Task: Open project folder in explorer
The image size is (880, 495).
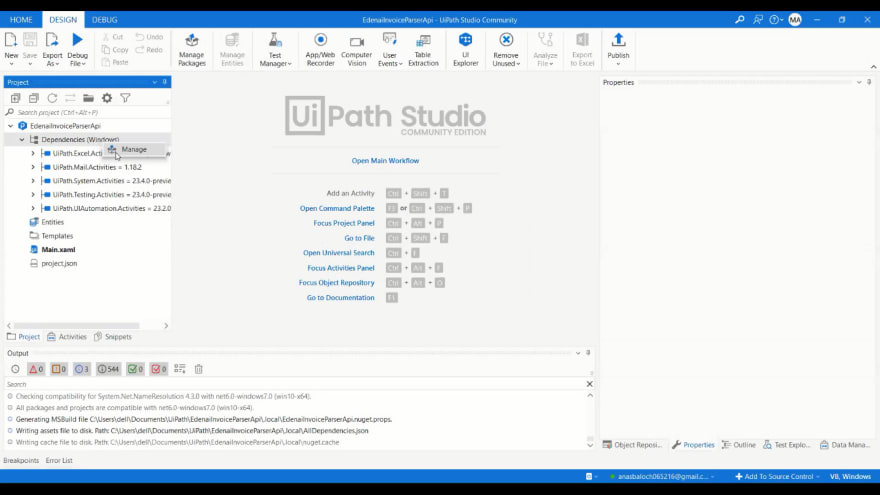Action: pyautogui.click(x=88, y=98)
